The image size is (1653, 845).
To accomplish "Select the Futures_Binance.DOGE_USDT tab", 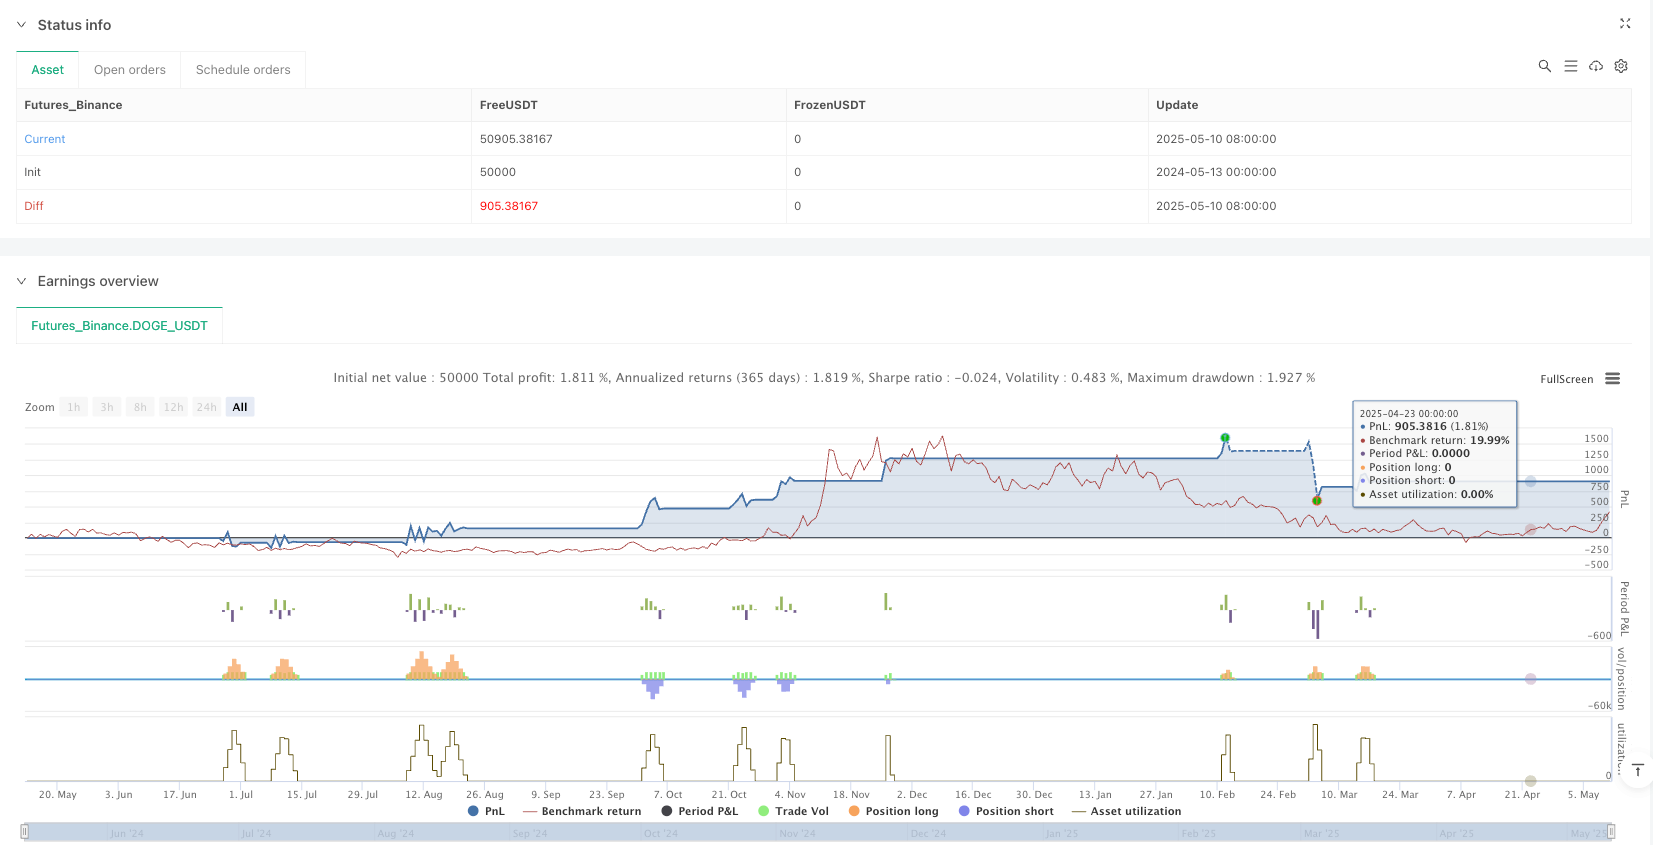I will tap(119, 326).
